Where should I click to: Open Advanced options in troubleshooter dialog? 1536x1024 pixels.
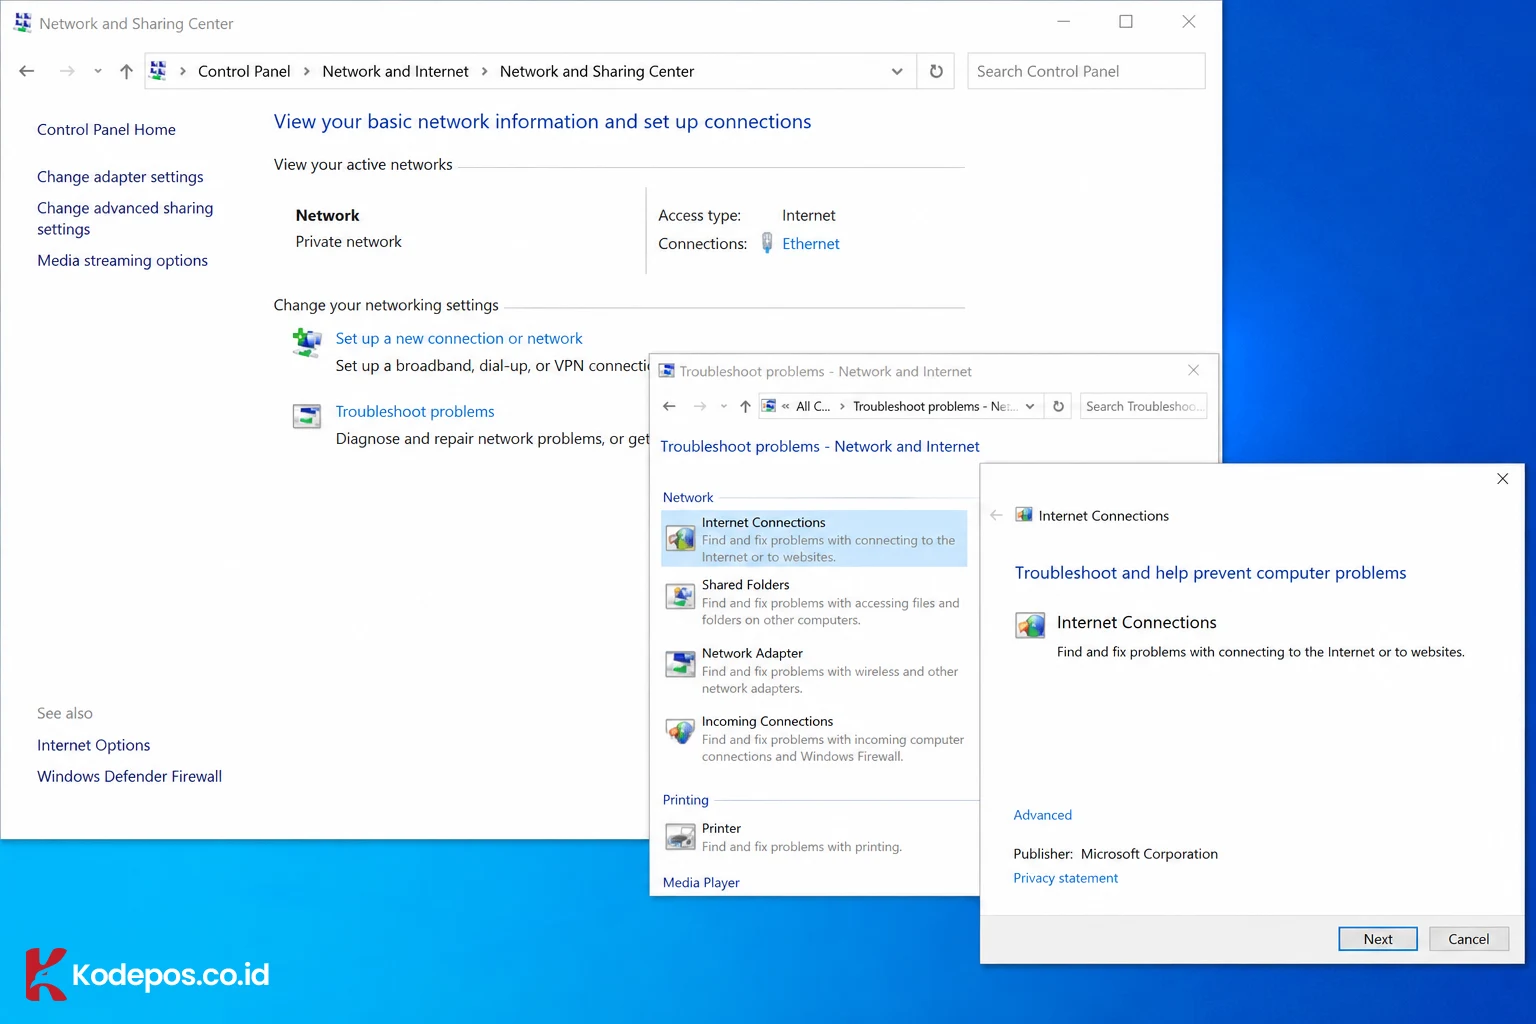pos(1042,815)
